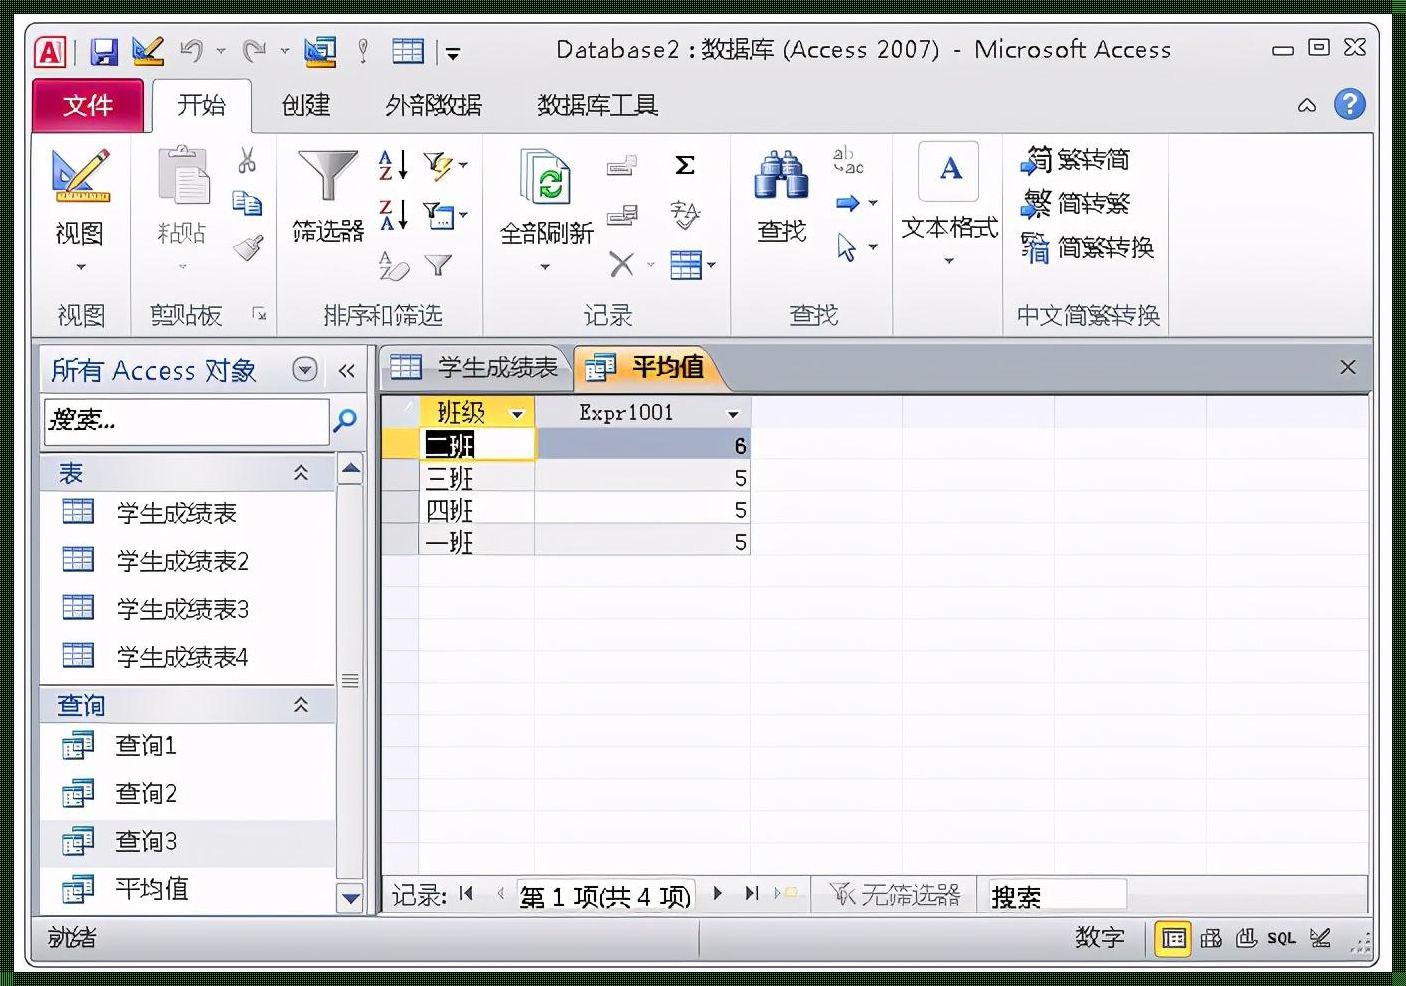
Task: Select the 三班 cell
Action: (476, 478)
